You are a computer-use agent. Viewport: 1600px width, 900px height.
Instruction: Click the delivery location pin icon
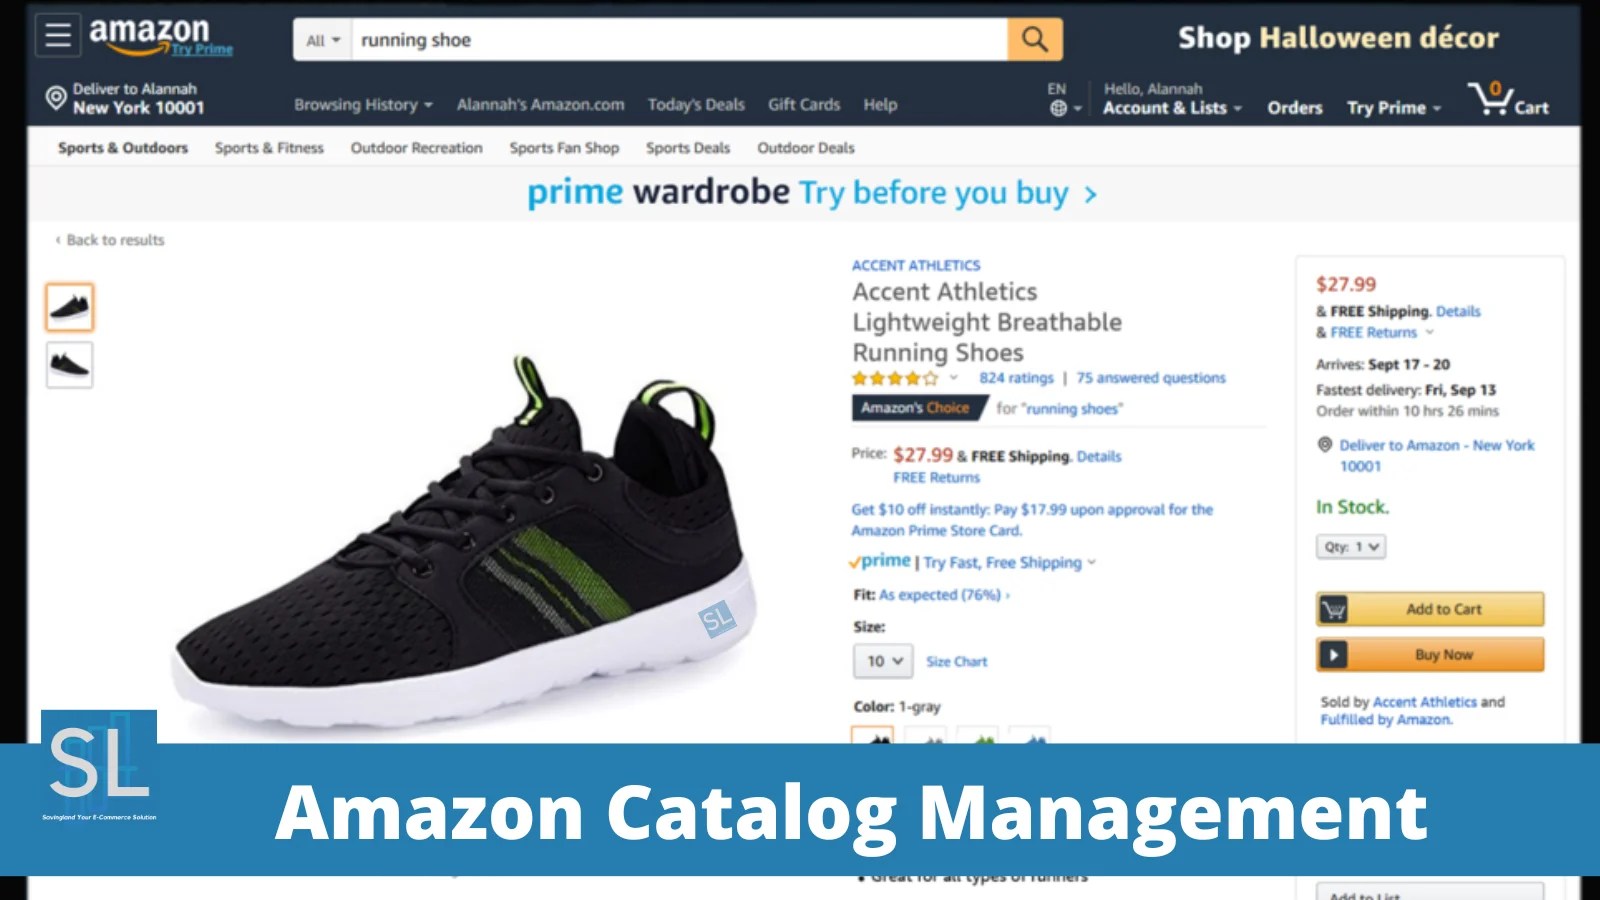point(56,98)
